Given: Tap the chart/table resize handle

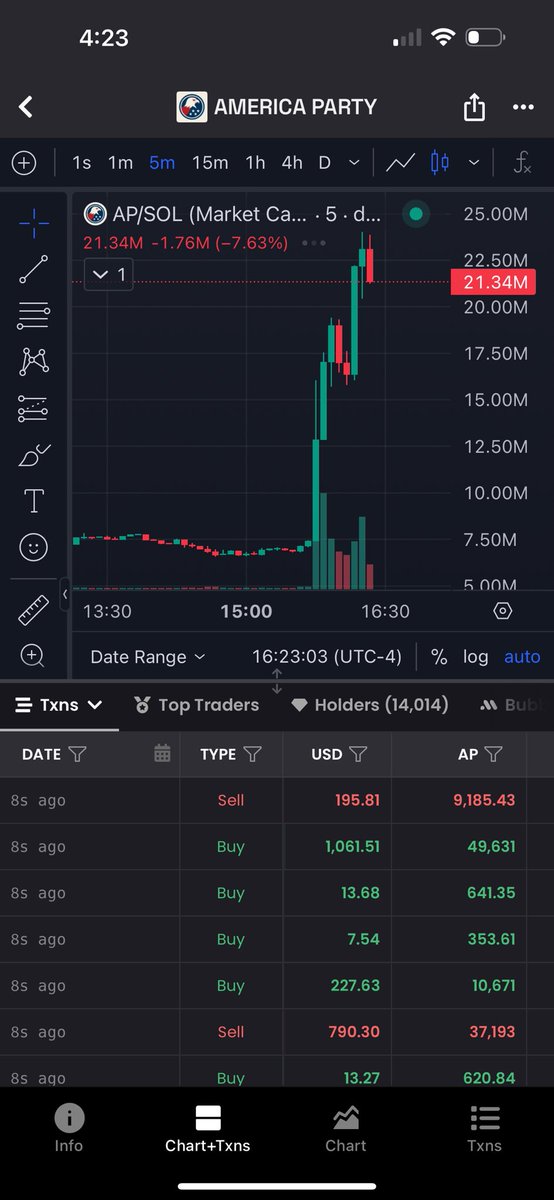Looking at the screenshot, I should click(x=277, y=682).
